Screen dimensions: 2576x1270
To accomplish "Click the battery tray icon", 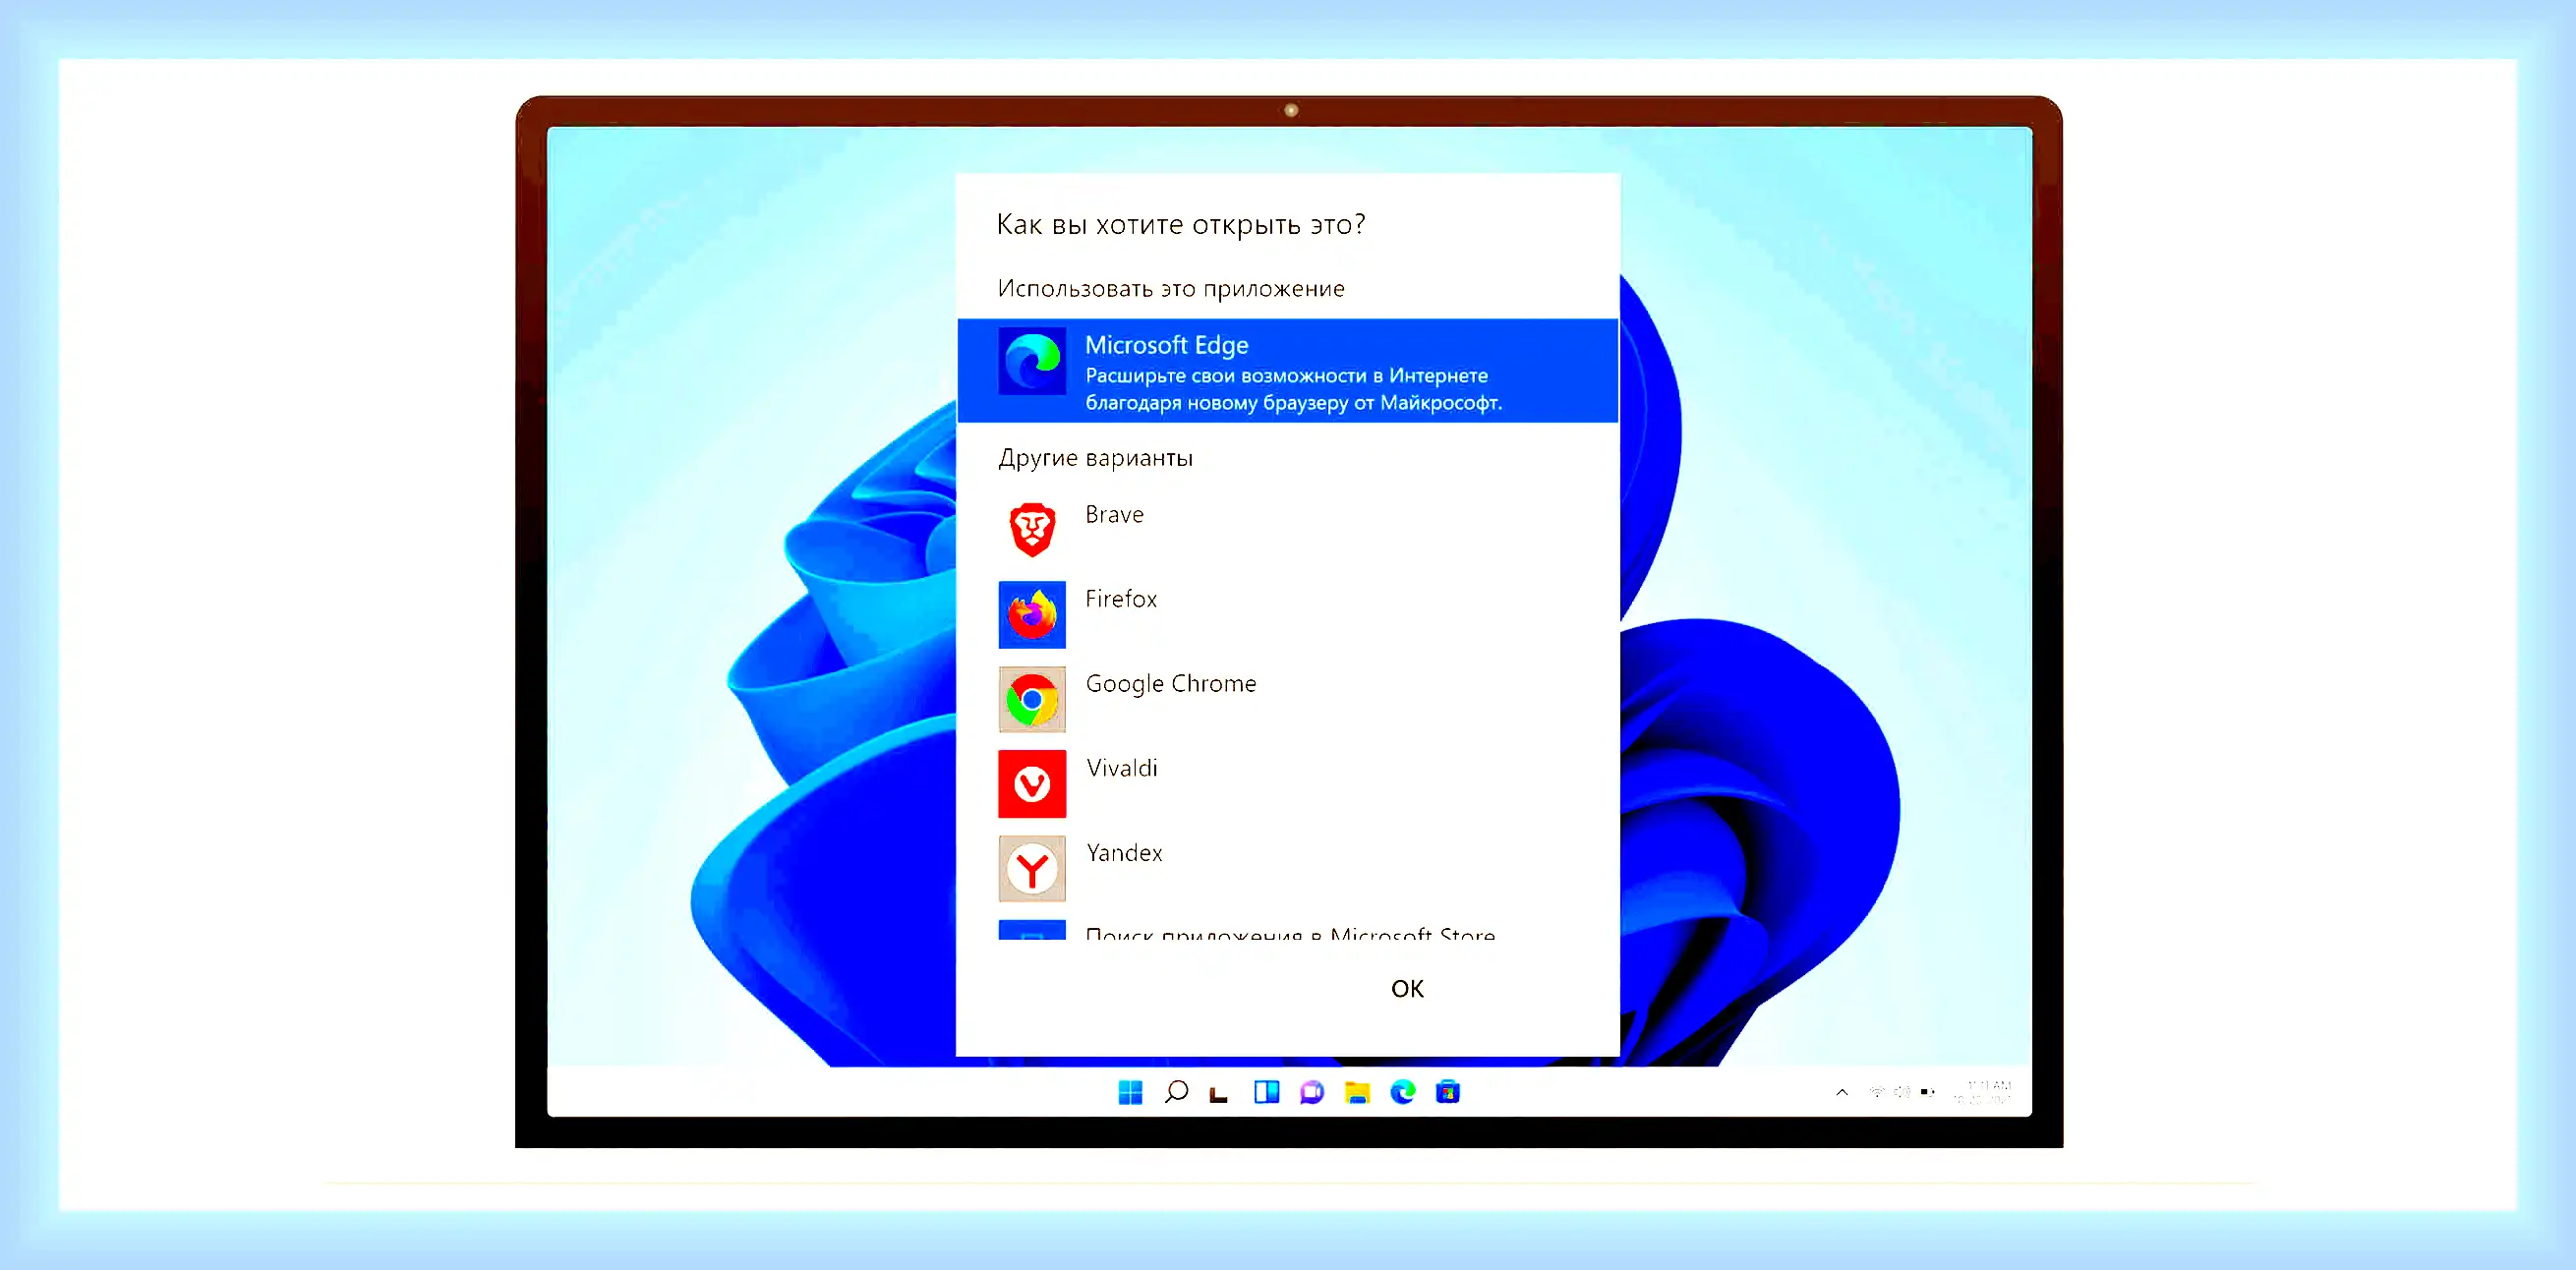I will click(1927, 1092).
